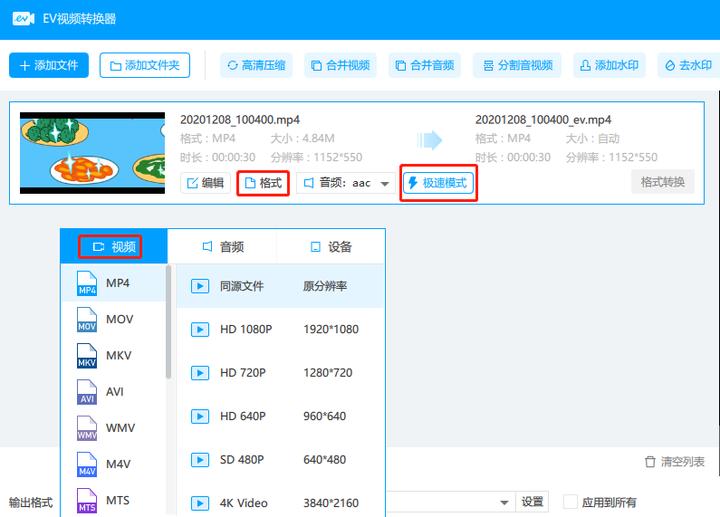Click the 格式转换 convert button
Screen dimensions: 720x517
(x=663, y=182)
